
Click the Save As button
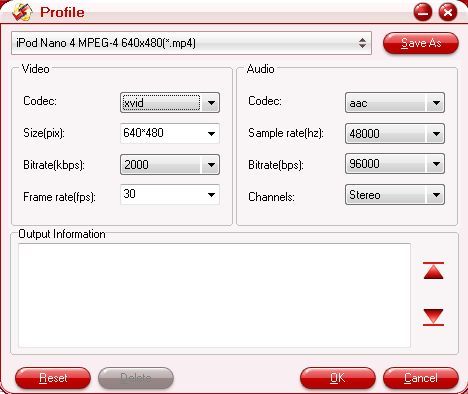pos(421,43)
